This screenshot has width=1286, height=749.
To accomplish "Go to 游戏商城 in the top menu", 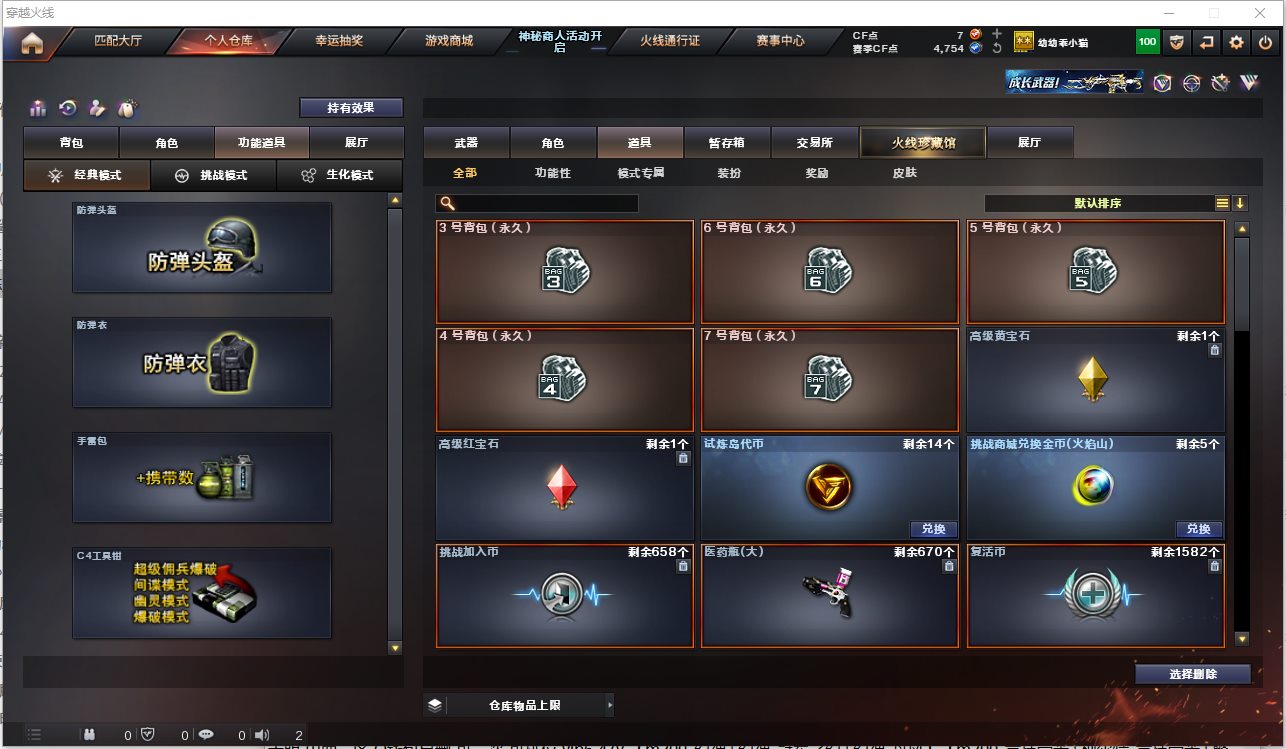I will [x=449, y=41].
